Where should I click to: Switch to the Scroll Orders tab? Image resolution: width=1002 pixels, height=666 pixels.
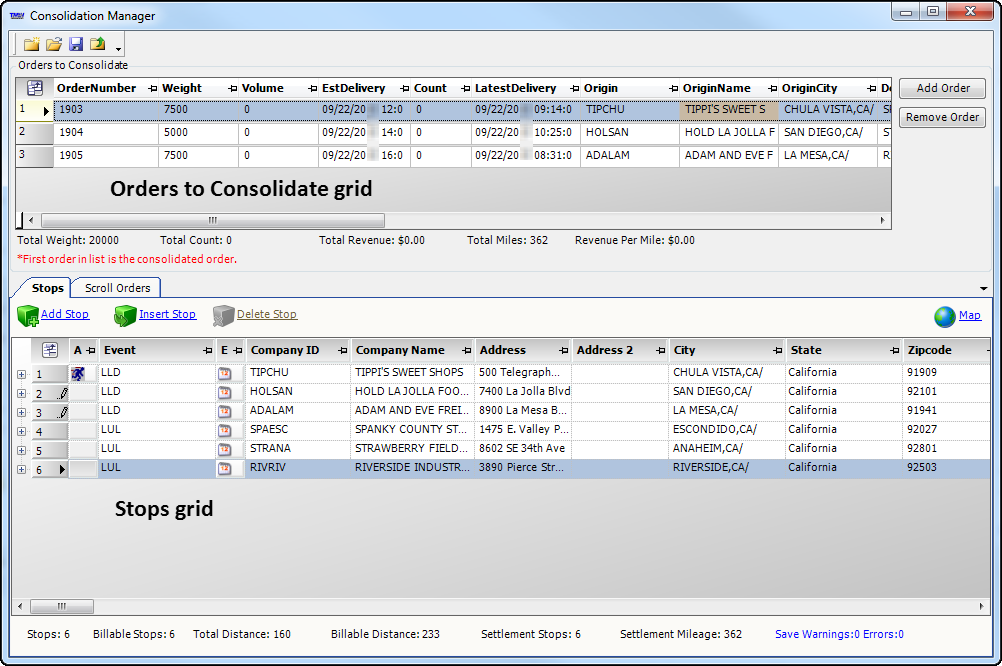[x=117, y=288]
